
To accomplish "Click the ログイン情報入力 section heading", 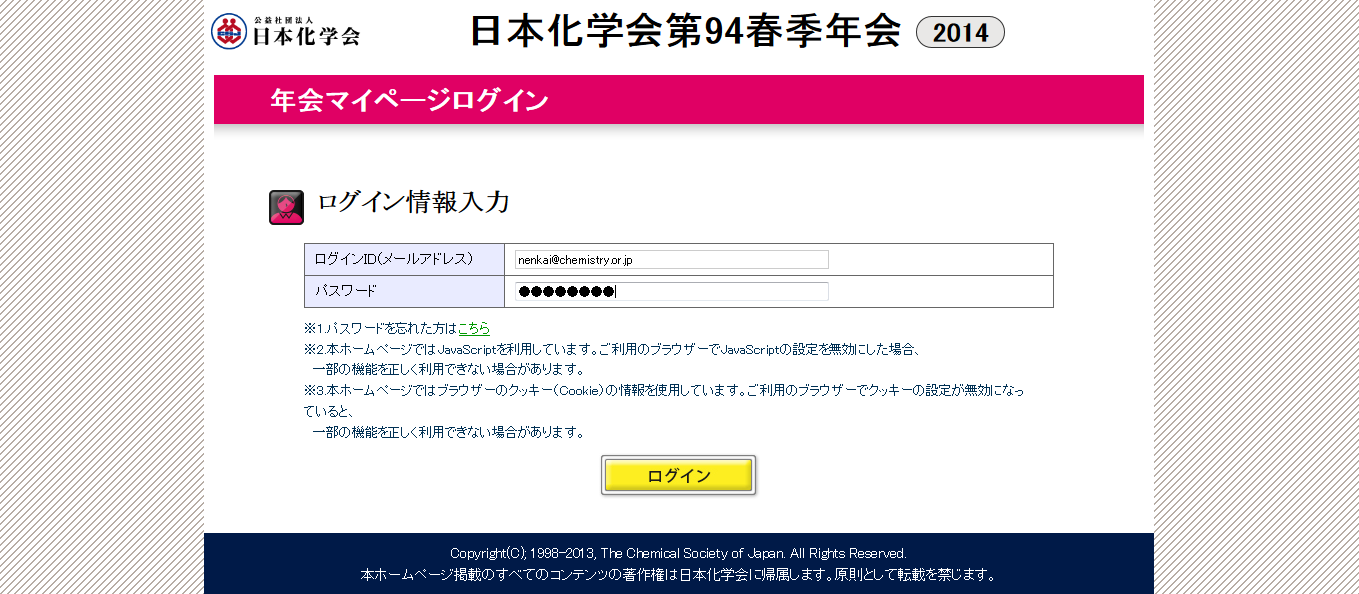I will [413, 203].
